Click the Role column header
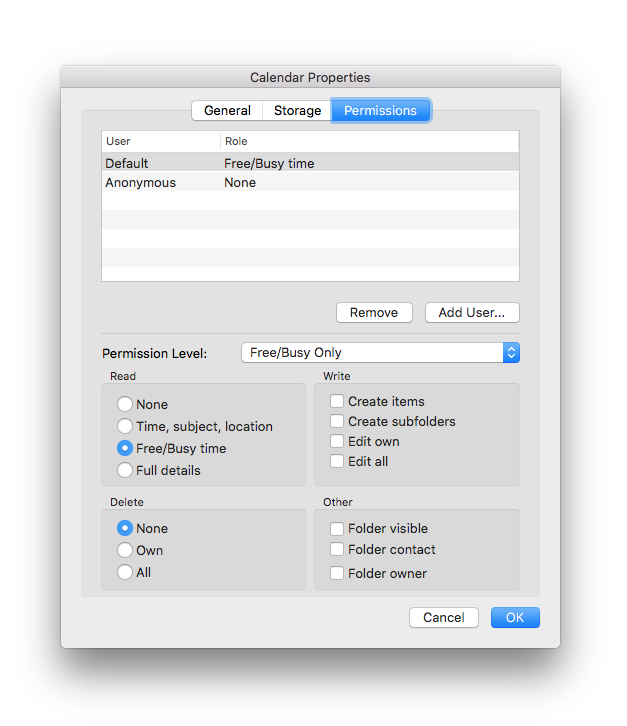The height and width of the screenshot is (726, 627). 370,141
